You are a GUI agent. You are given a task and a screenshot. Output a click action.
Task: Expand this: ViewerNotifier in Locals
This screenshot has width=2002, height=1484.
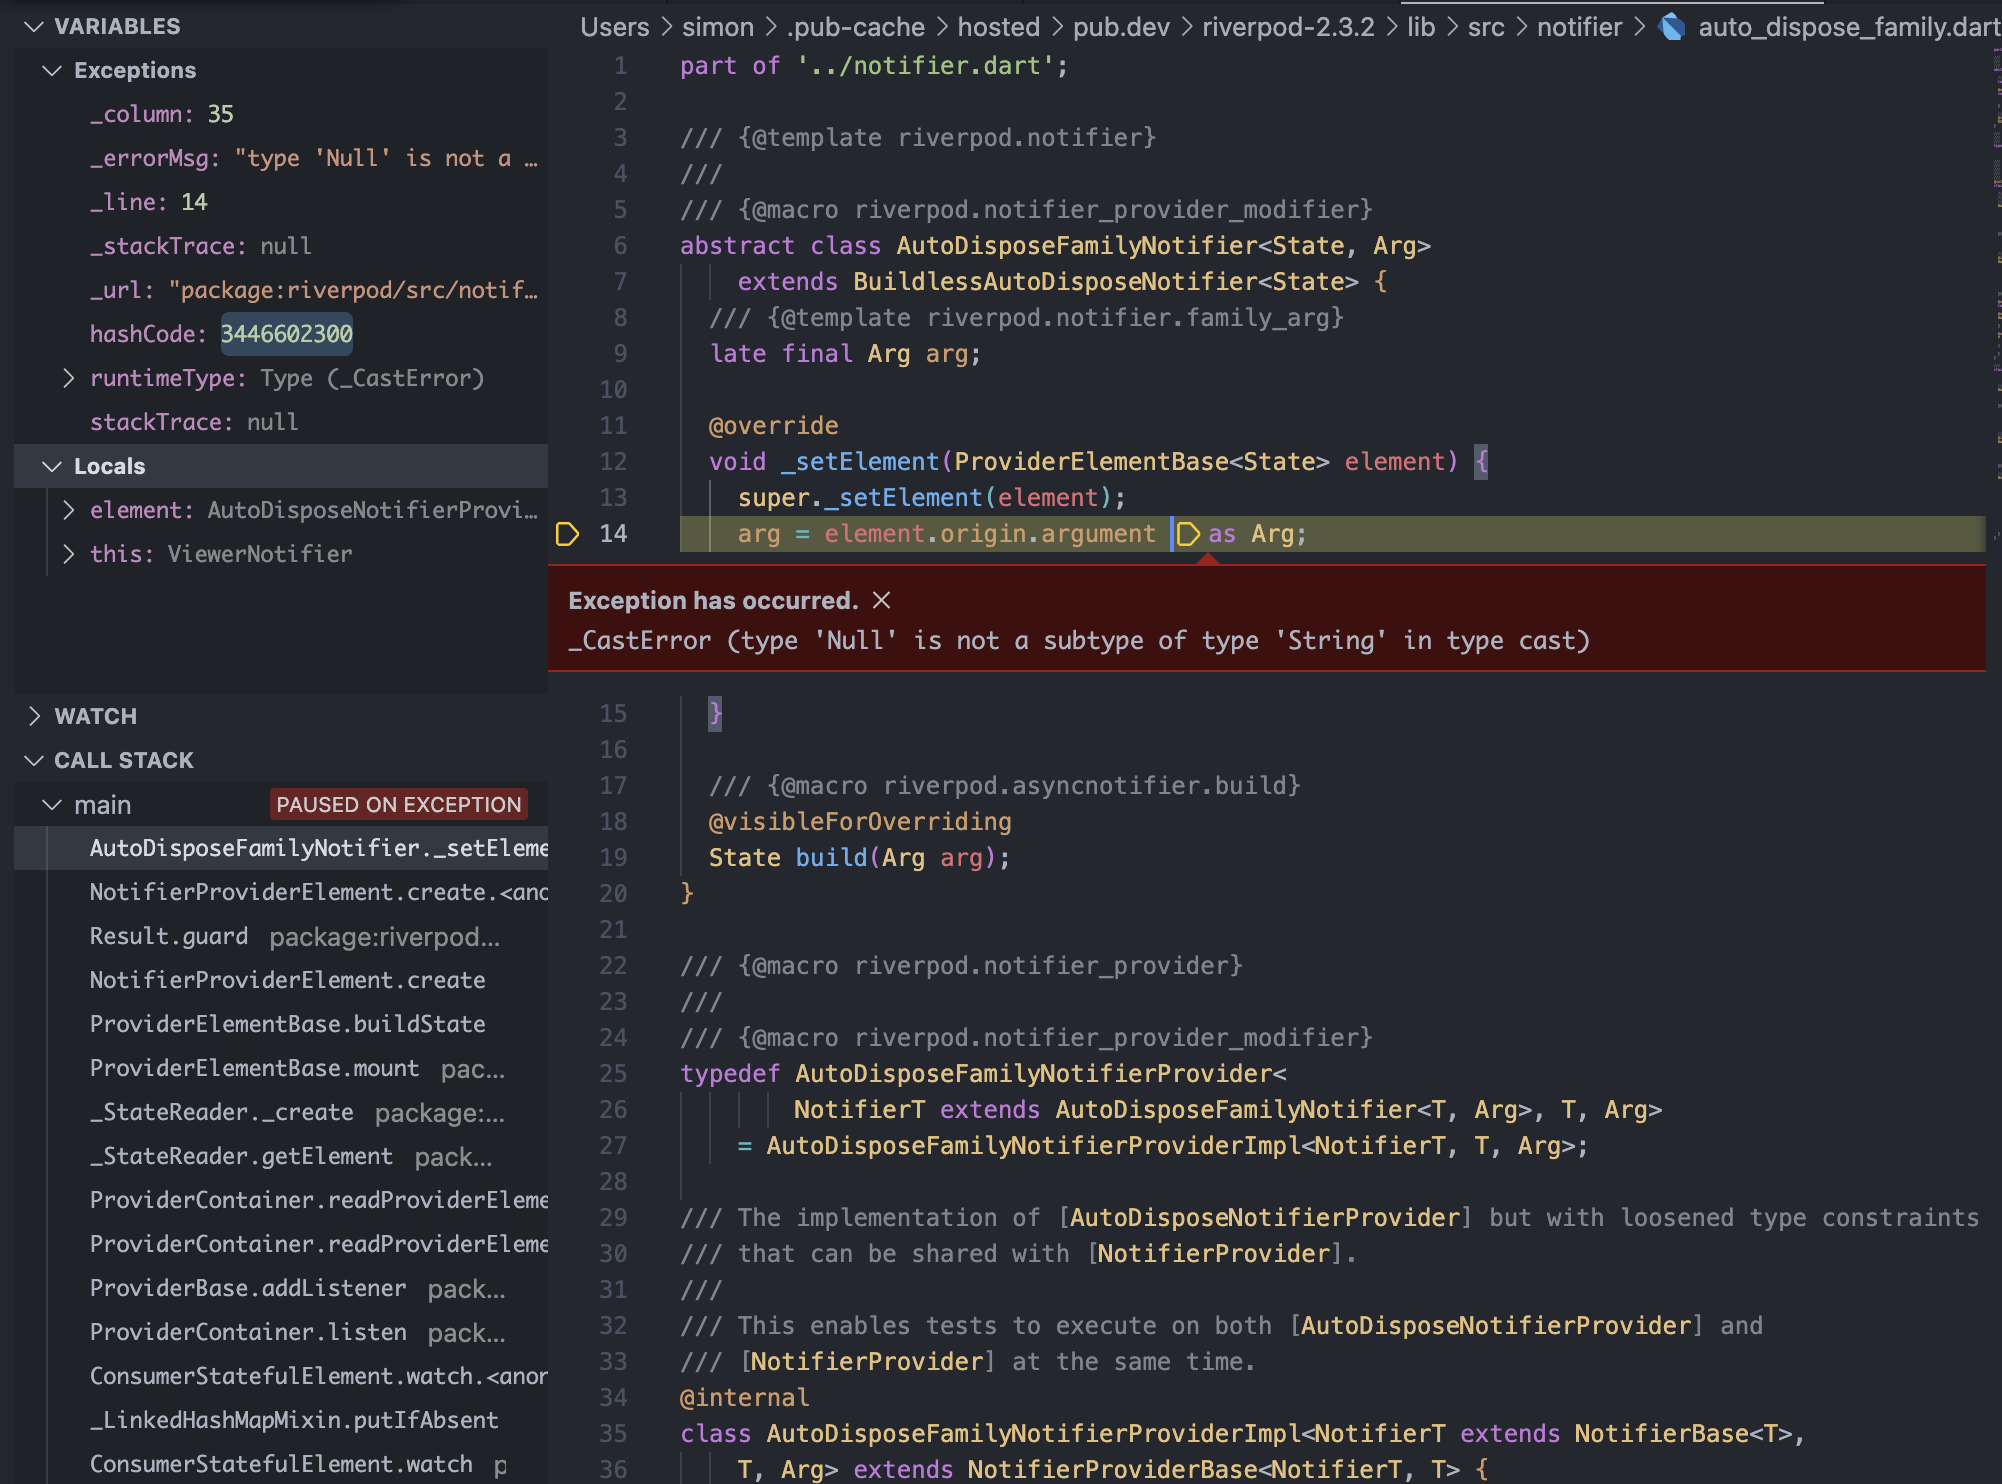[x=68, y=554]
